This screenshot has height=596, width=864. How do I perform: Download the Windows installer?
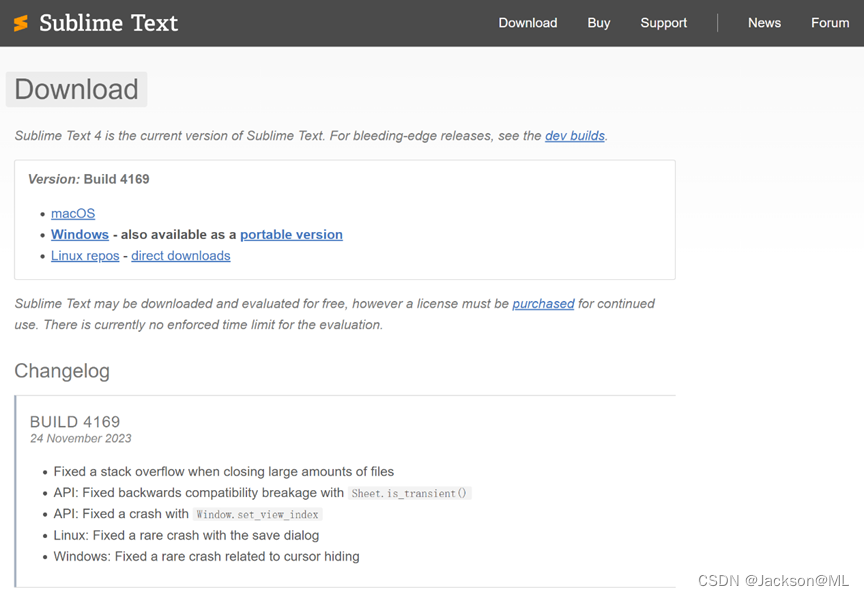[x=80, y=234]
